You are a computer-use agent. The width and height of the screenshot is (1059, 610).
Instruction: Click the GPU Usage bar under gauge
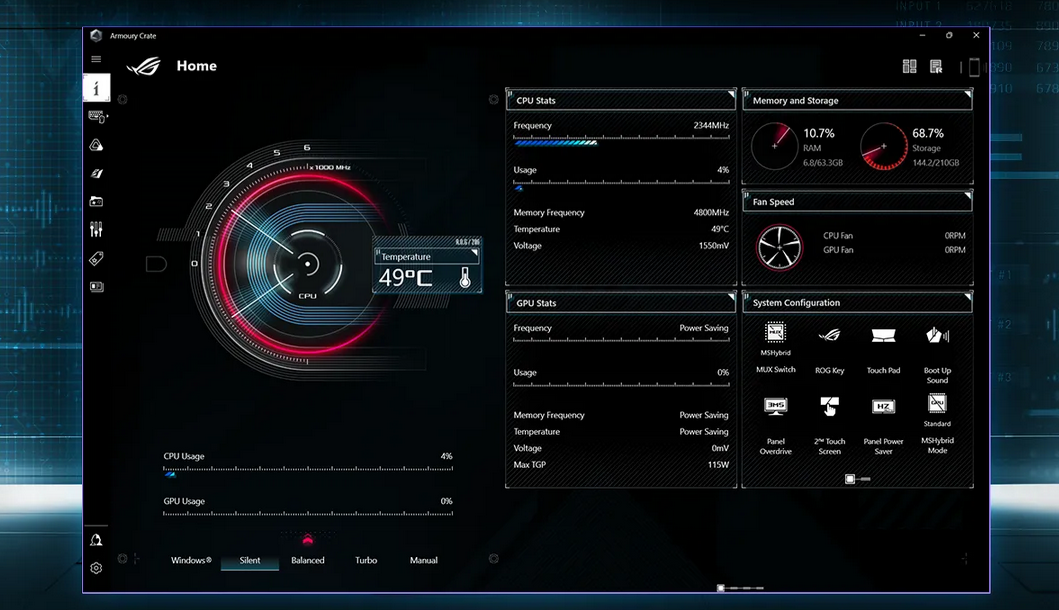[308, 515]
